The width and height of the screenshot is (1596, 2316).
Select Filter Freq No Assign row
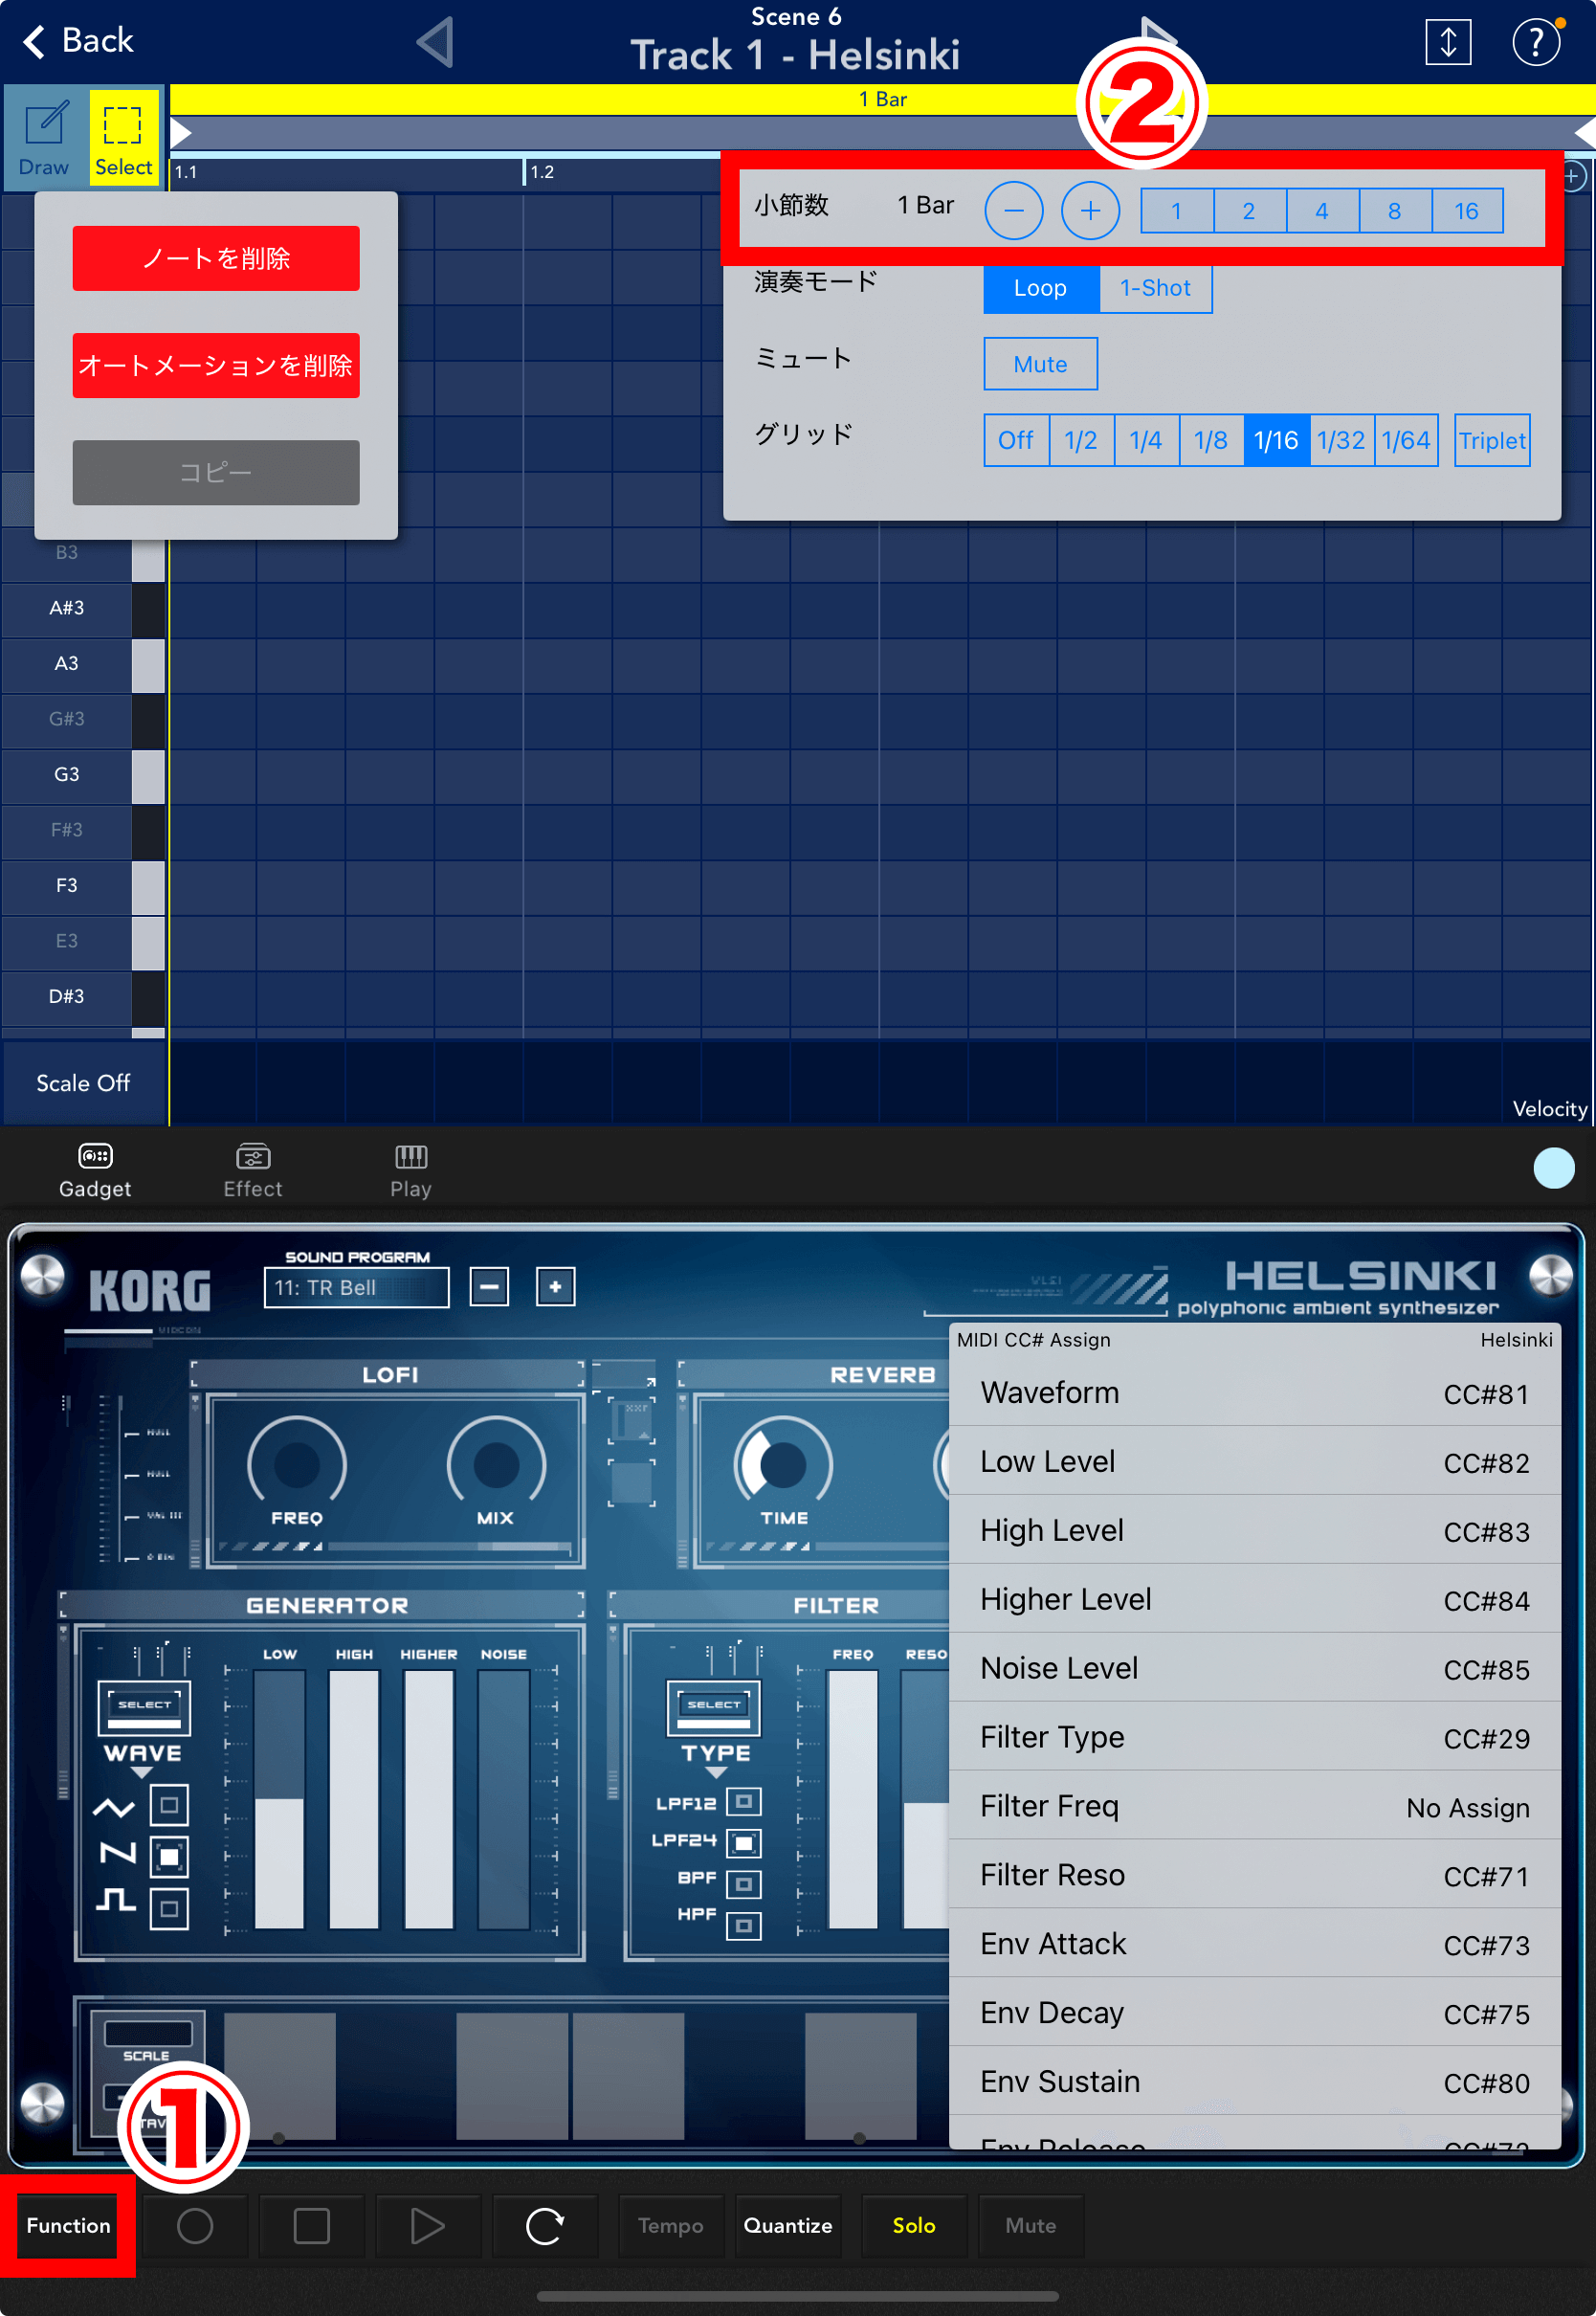pos(1255,1806)
